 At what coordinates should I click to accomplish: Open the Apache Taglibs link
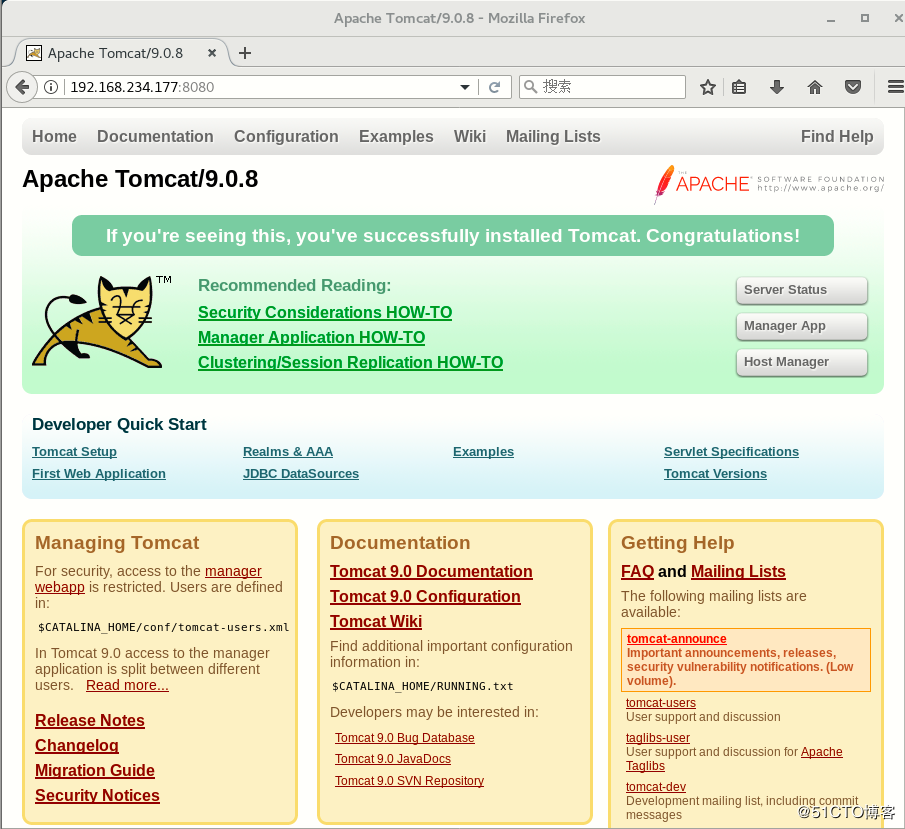(821, 752)
